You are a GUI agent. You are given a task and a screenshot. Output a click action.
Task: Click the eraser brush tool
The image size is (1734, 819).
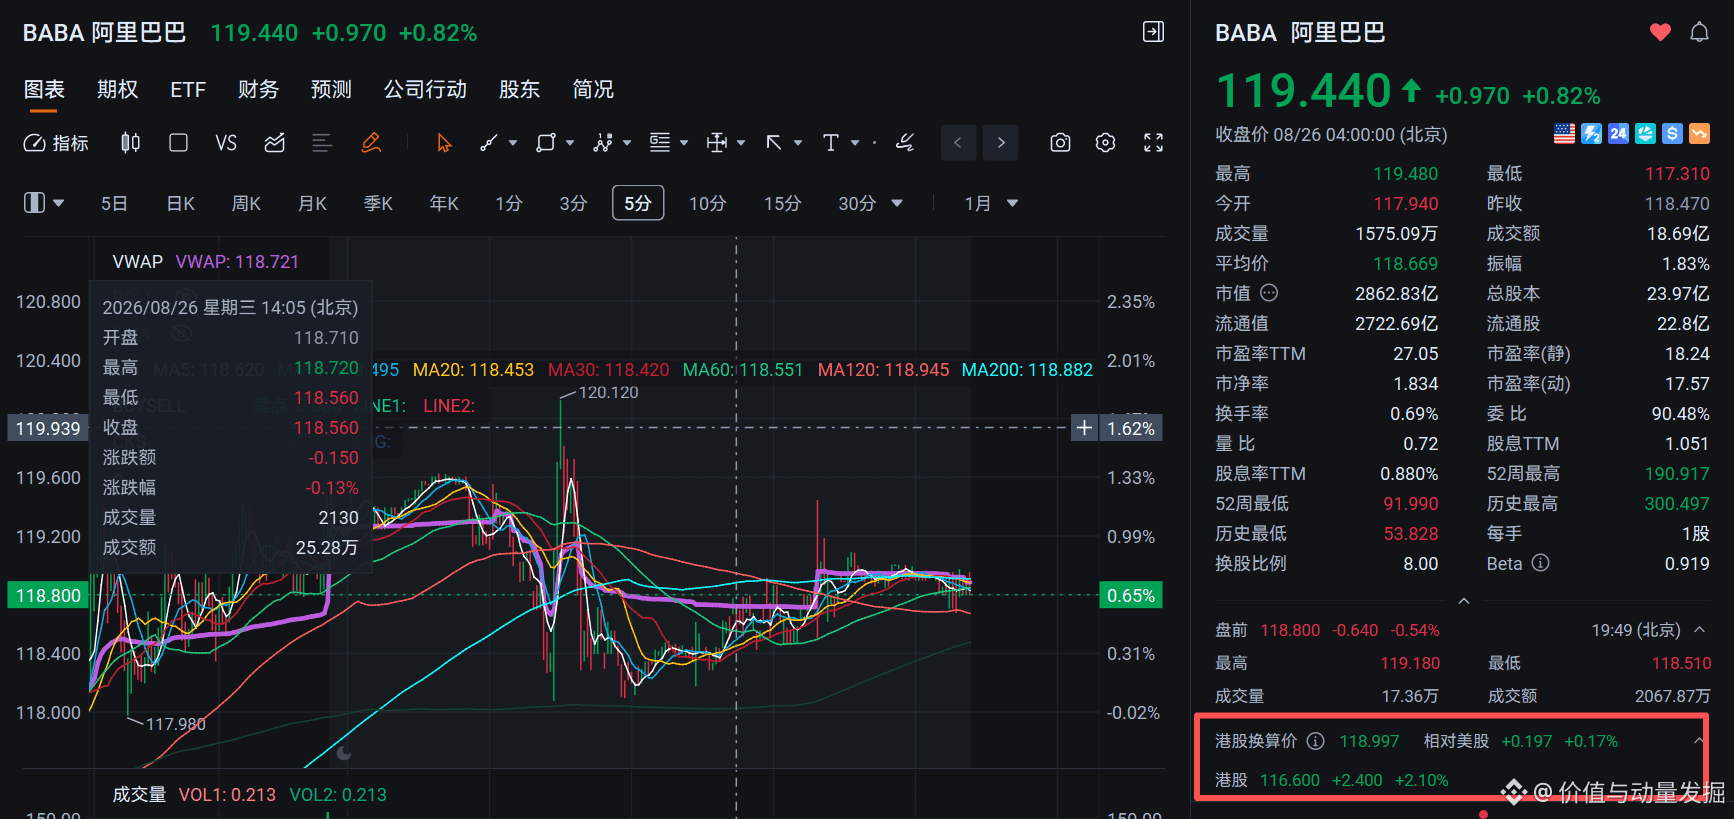[905, 143]
